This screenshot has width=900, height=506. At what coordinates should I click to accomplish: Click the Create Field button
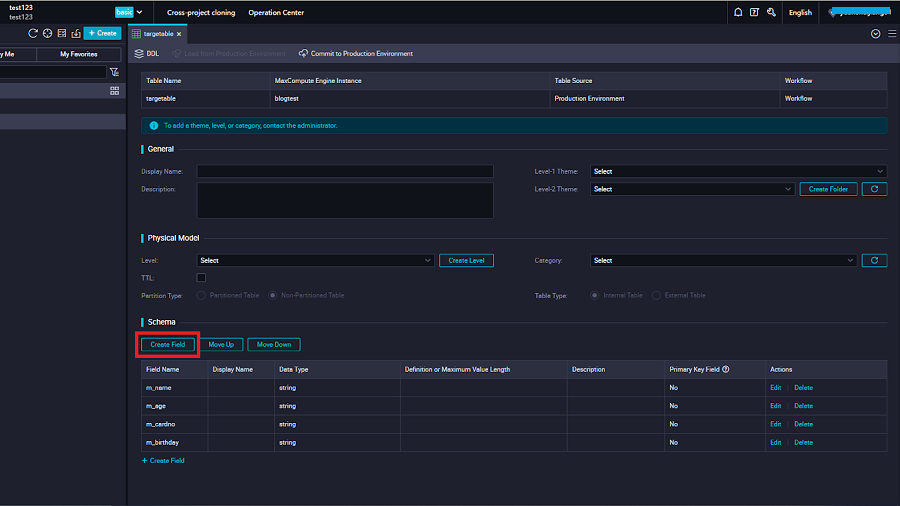point(168,344)
